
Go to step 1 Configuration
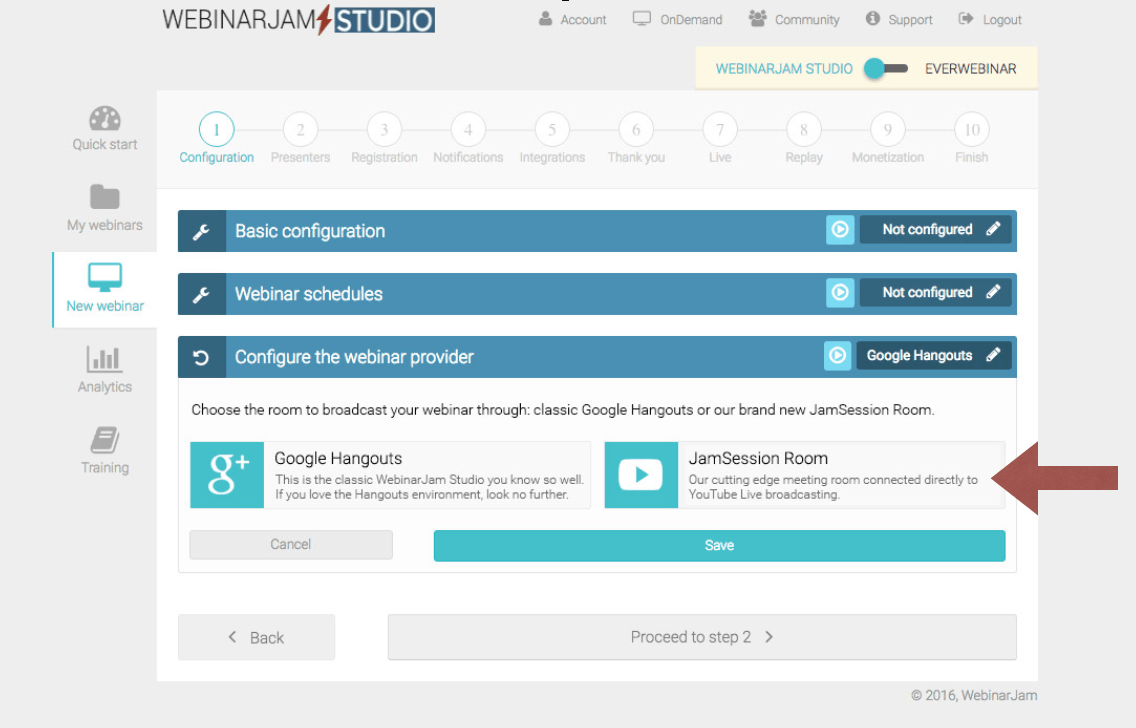[x=217, y=138]
